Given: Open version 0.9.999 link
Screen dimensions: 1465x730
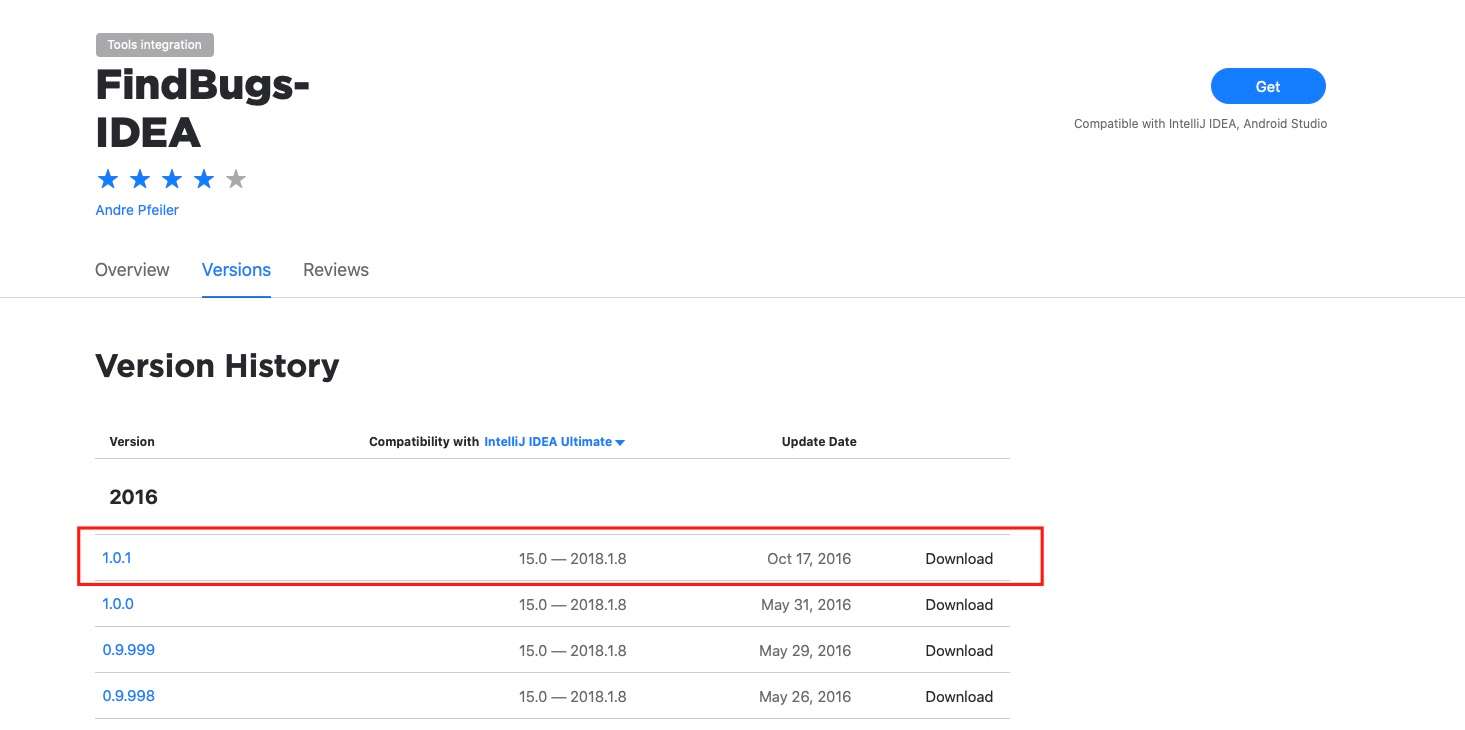Looking at the screenshot, I should (129, 650).
